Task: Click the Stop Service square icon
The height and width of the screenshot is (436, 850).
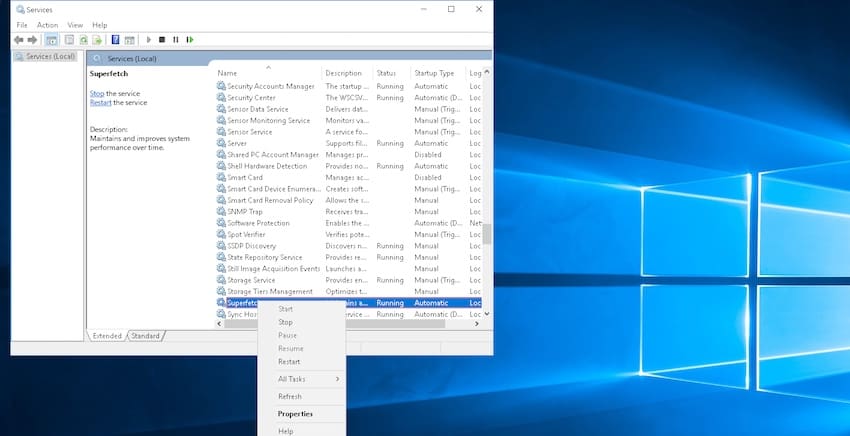Action: tap(162, 40)
